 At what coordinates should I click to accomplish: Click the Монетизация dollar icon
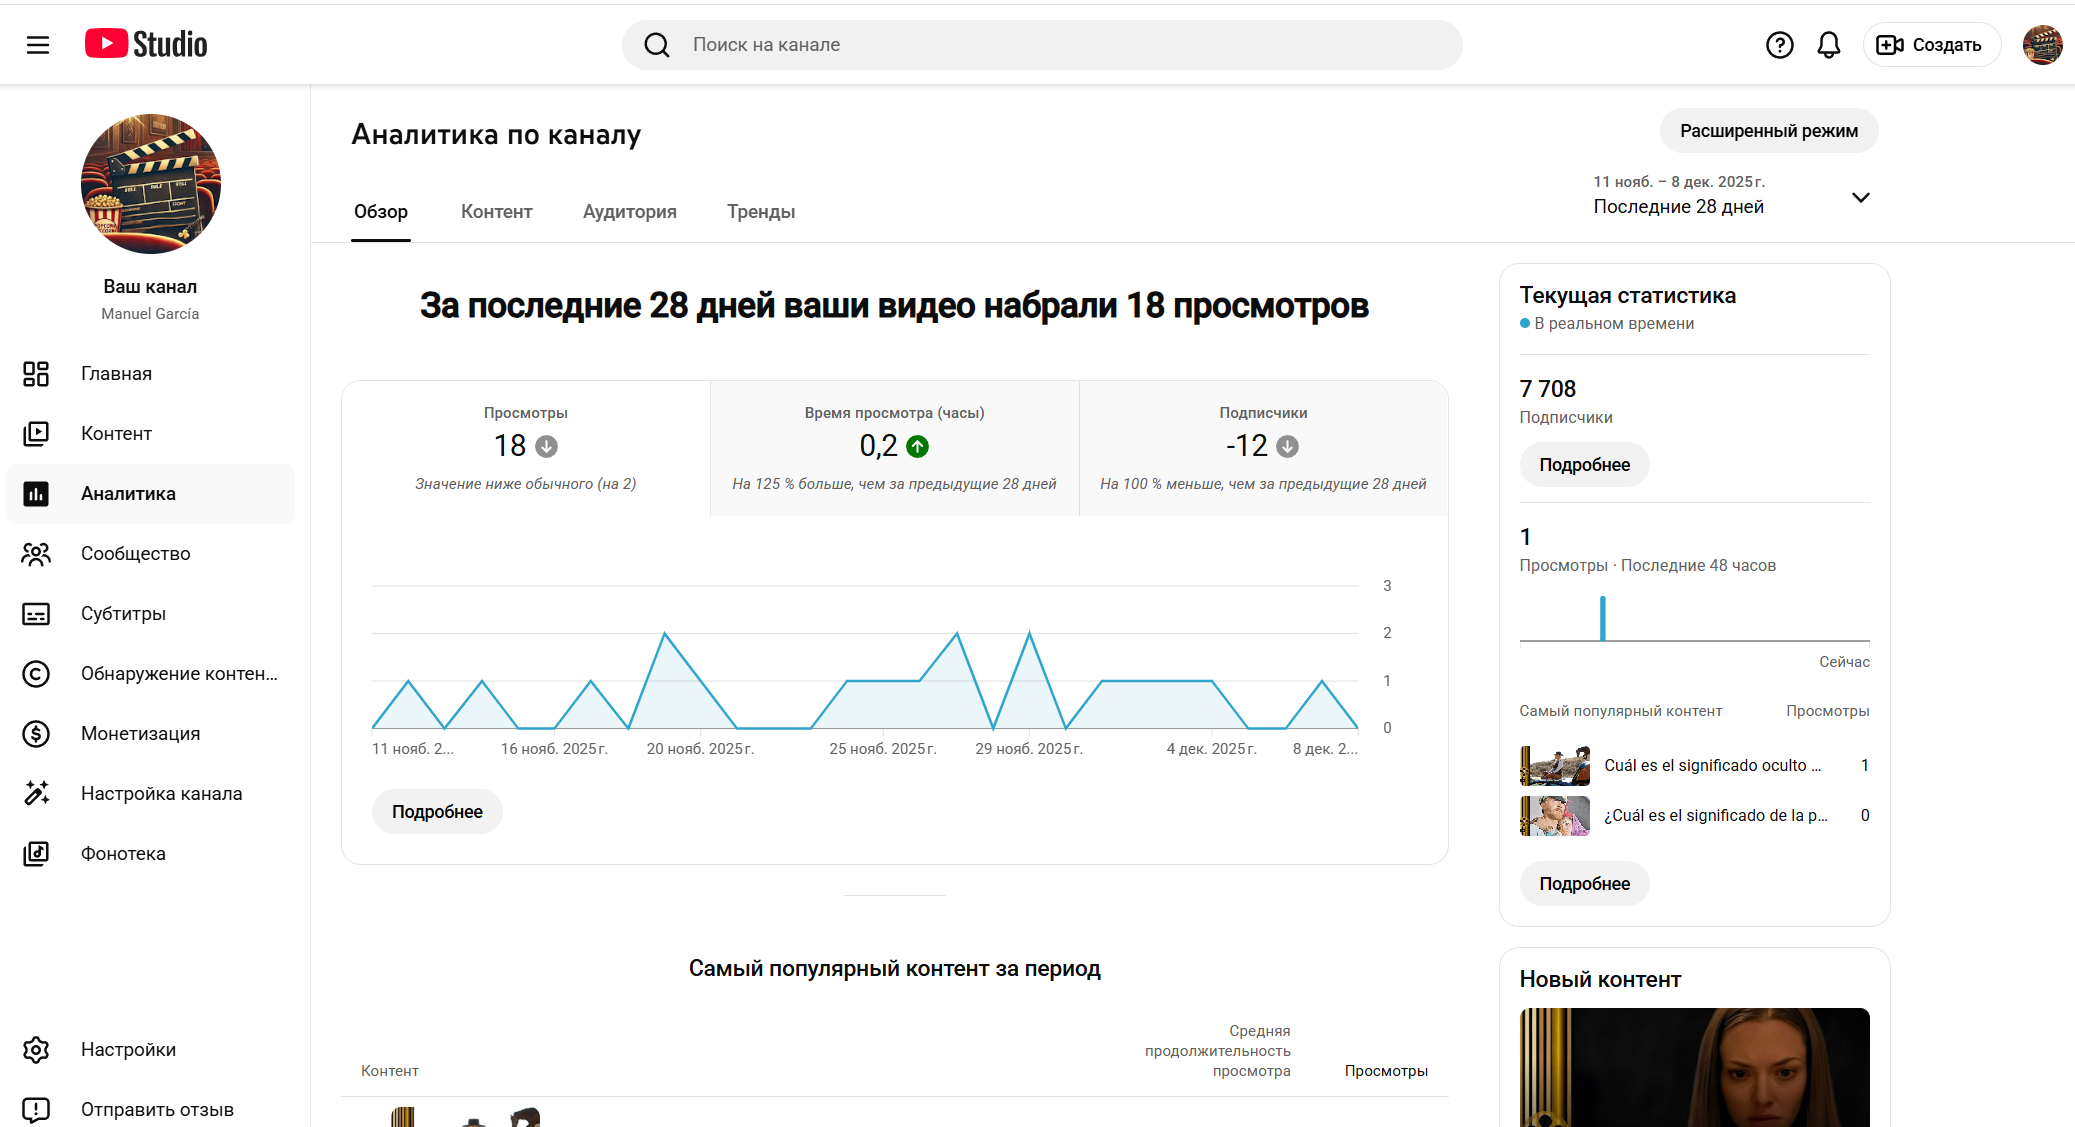[x=36, y=733]
